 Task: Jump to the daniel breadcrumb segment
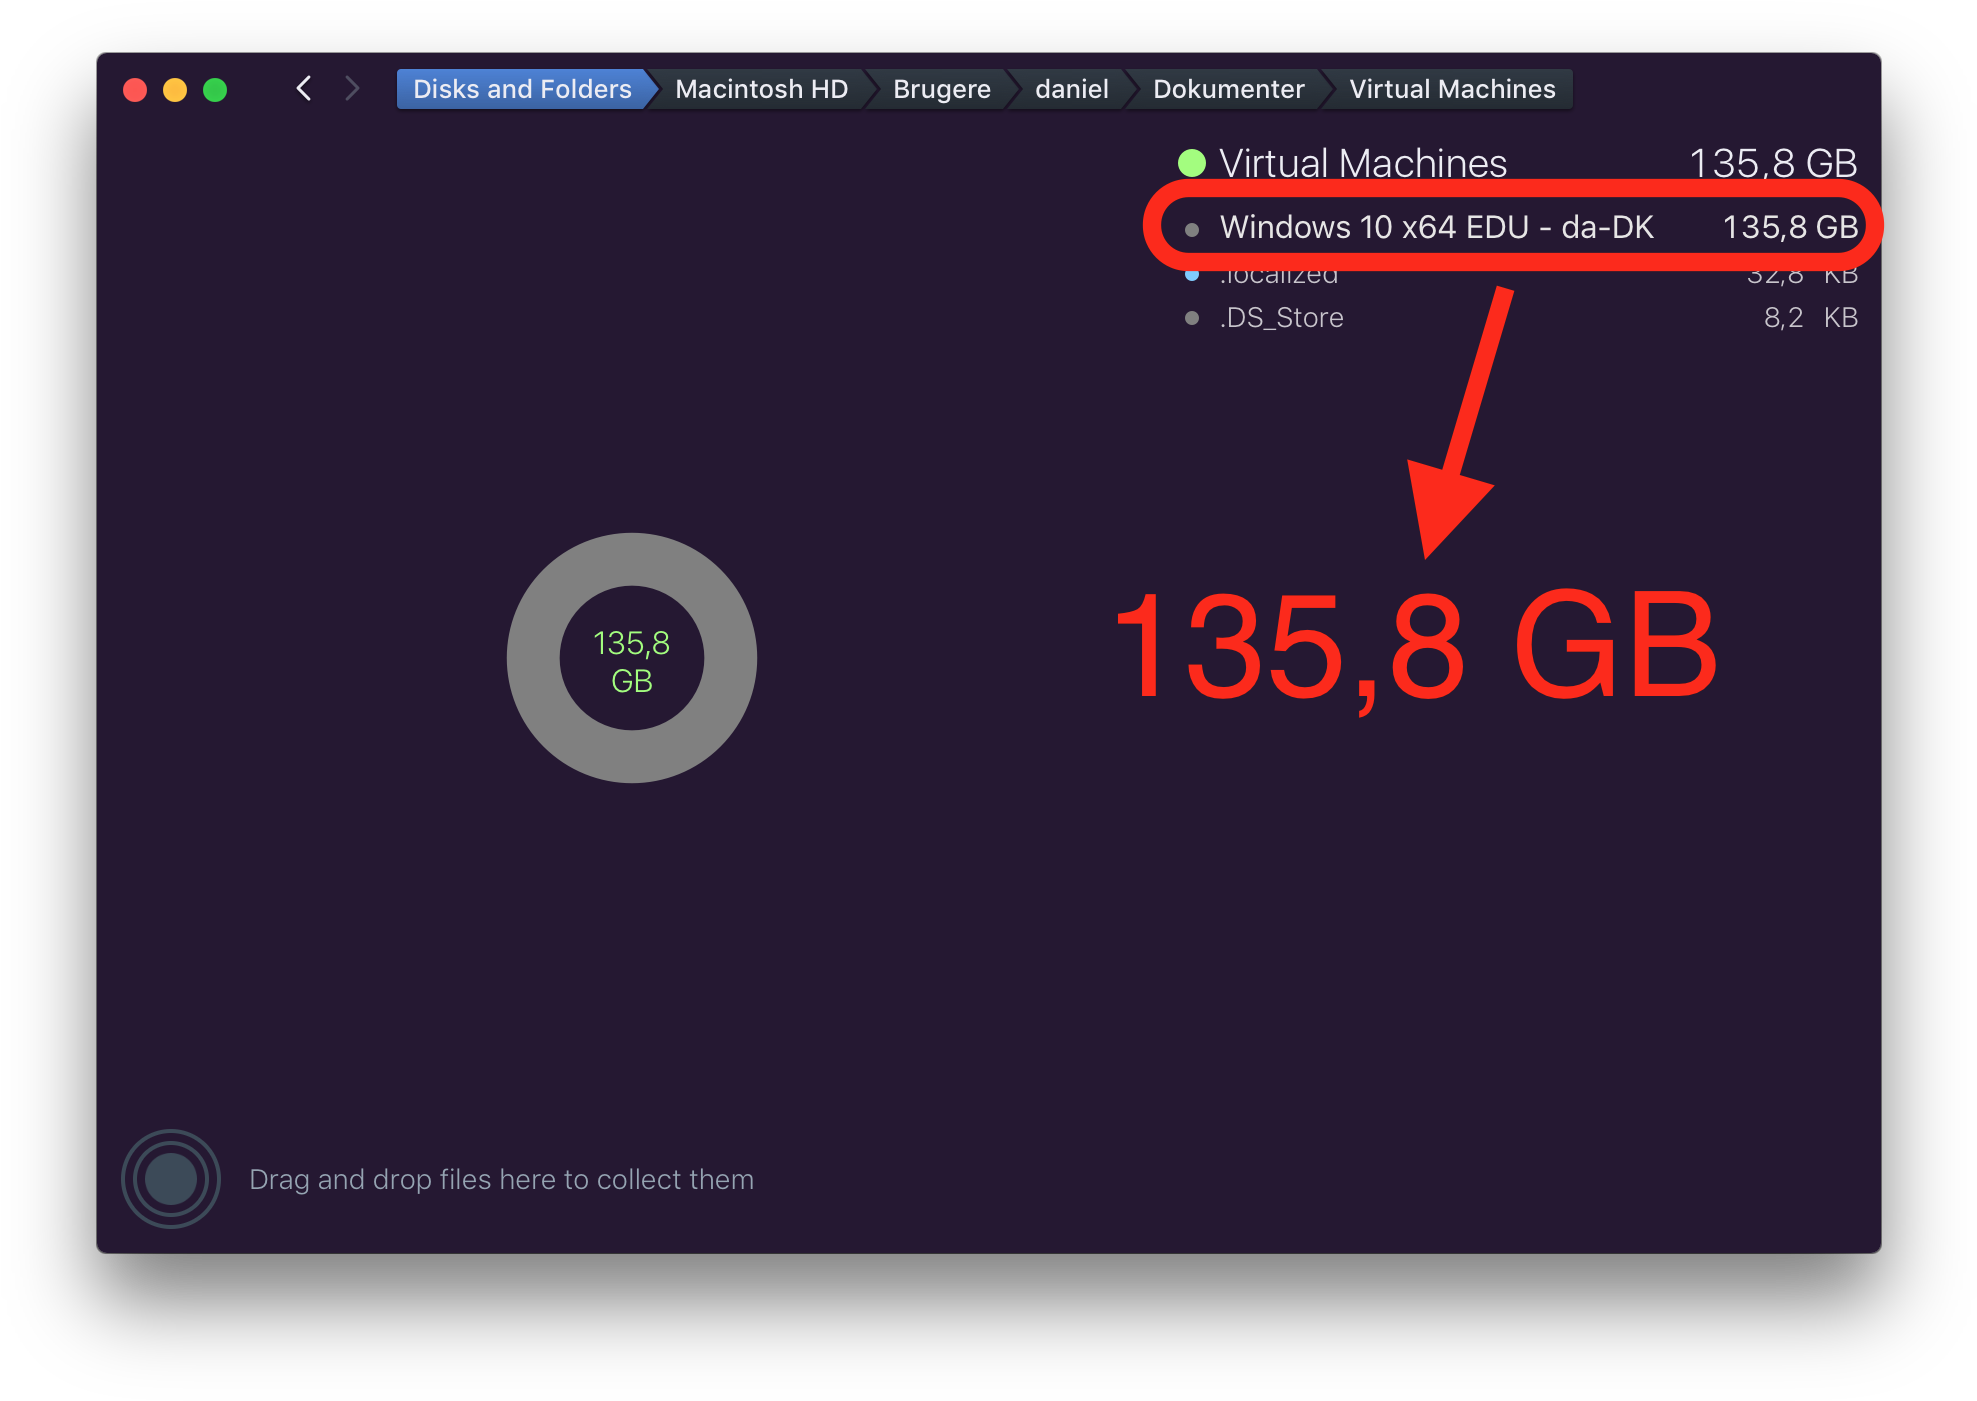click(x=1070, y=88)
